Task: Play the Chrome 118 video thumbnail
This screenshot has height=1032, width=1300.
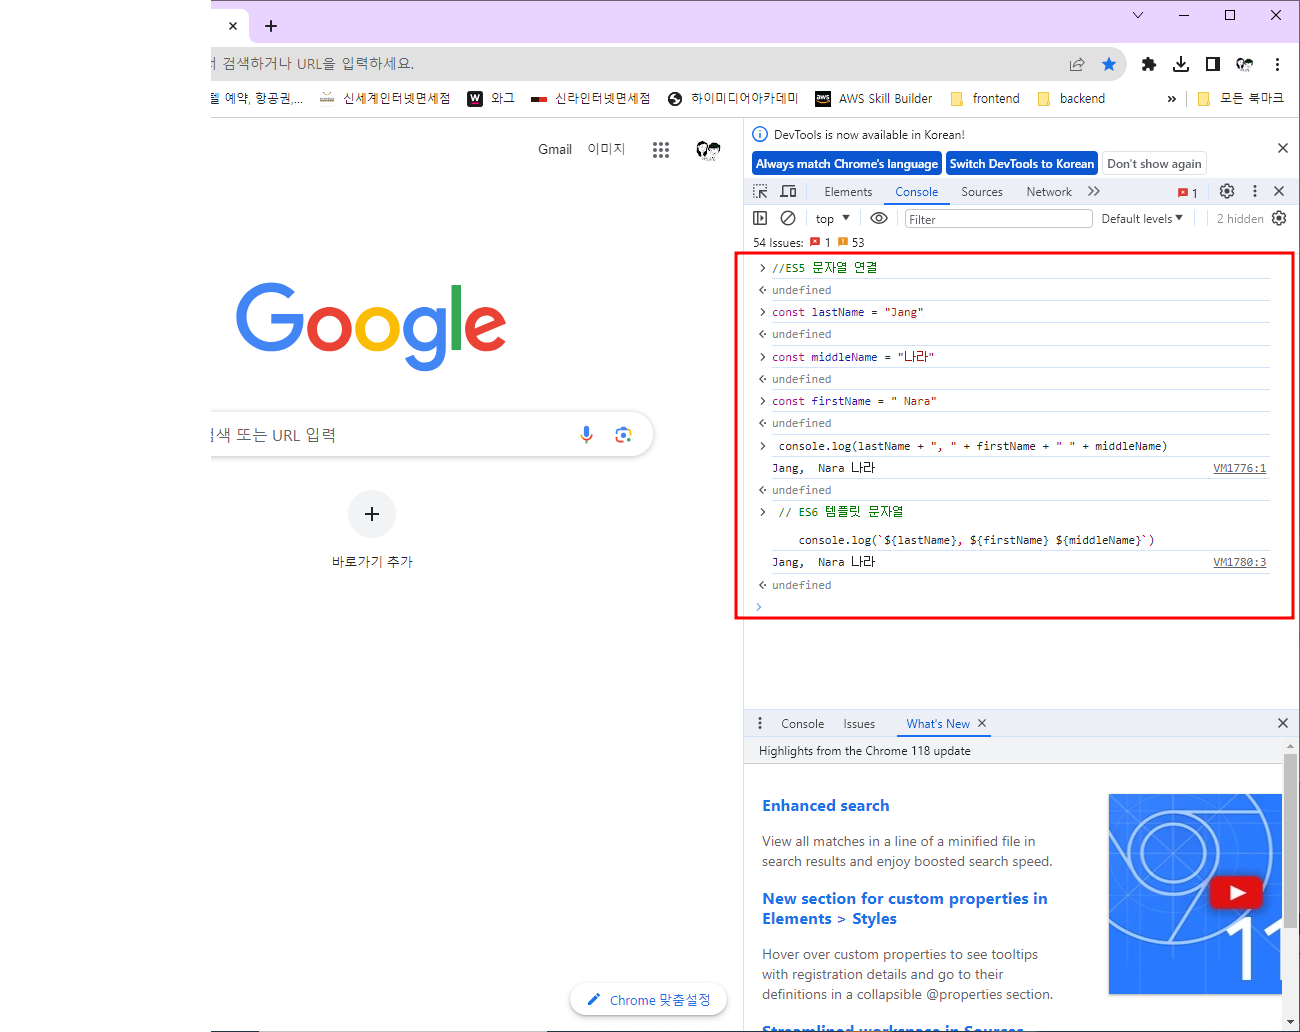Action: [1235, 892]
